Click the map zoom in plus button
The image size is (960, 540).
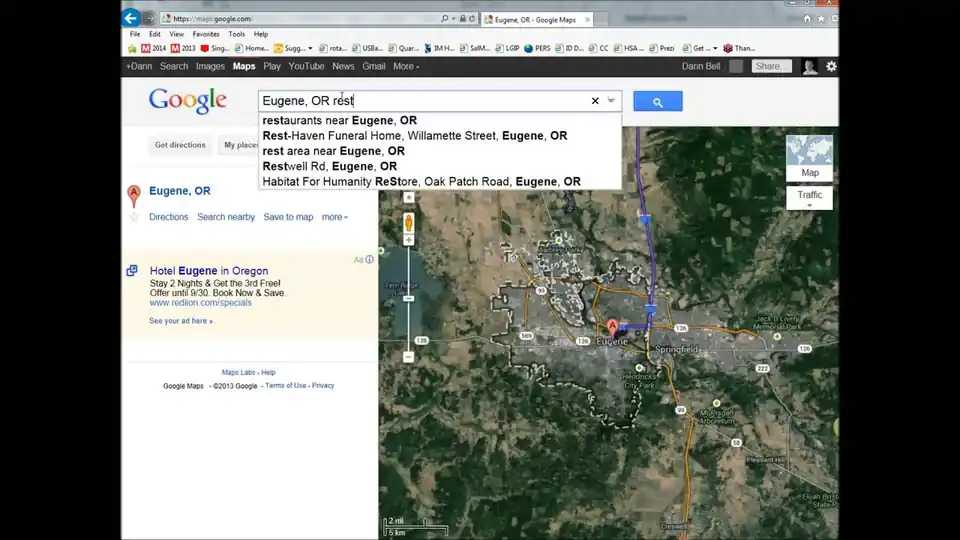(x=408, y=240)
